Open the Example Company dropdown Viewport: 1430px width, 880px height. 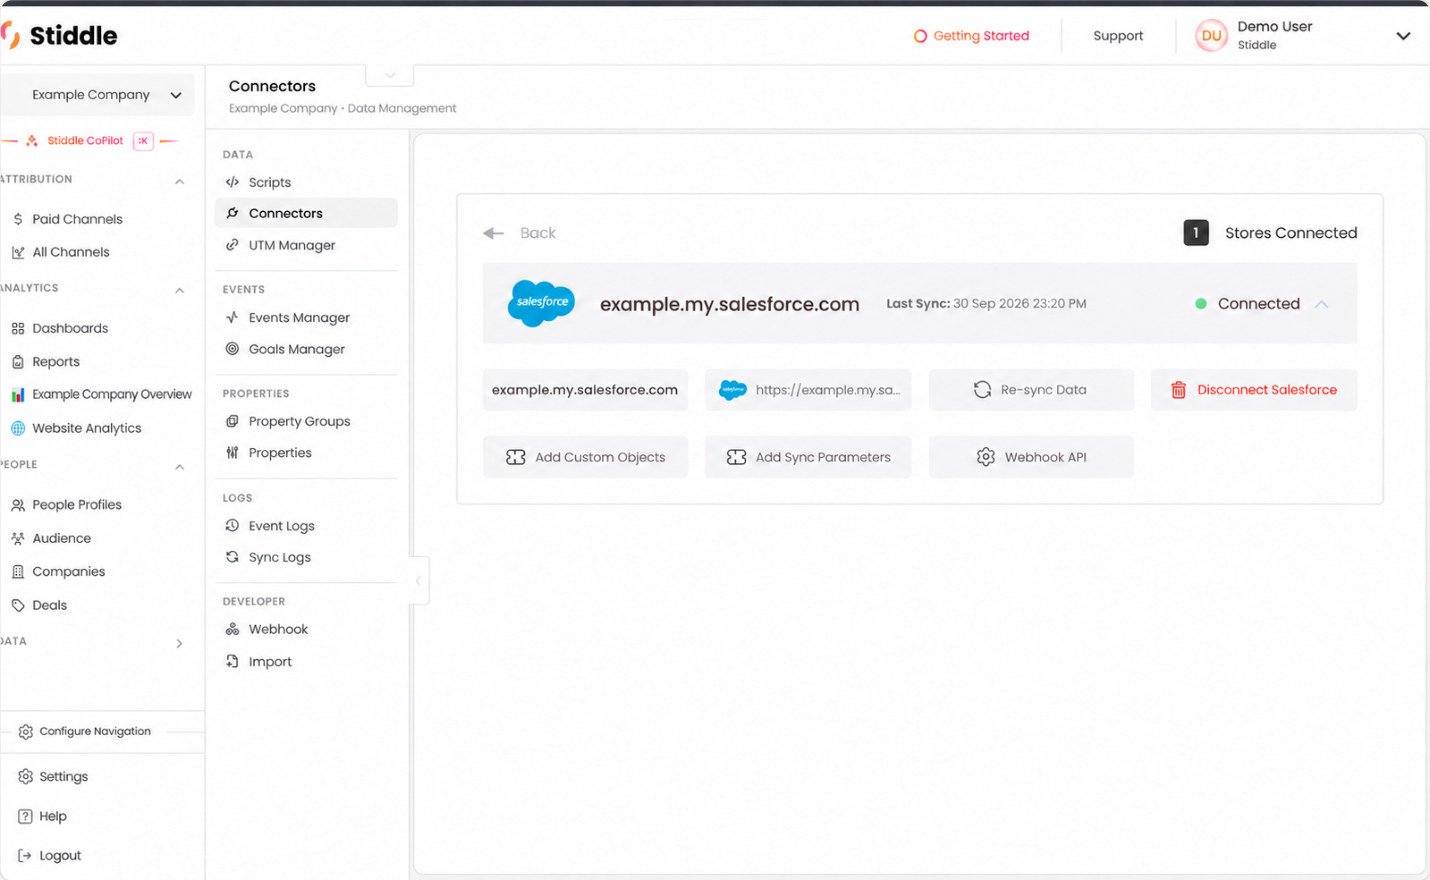point(98,95)
